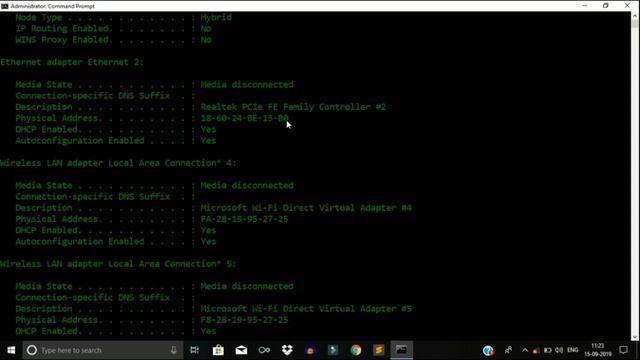Click the scrollbar down arrow

635,337
